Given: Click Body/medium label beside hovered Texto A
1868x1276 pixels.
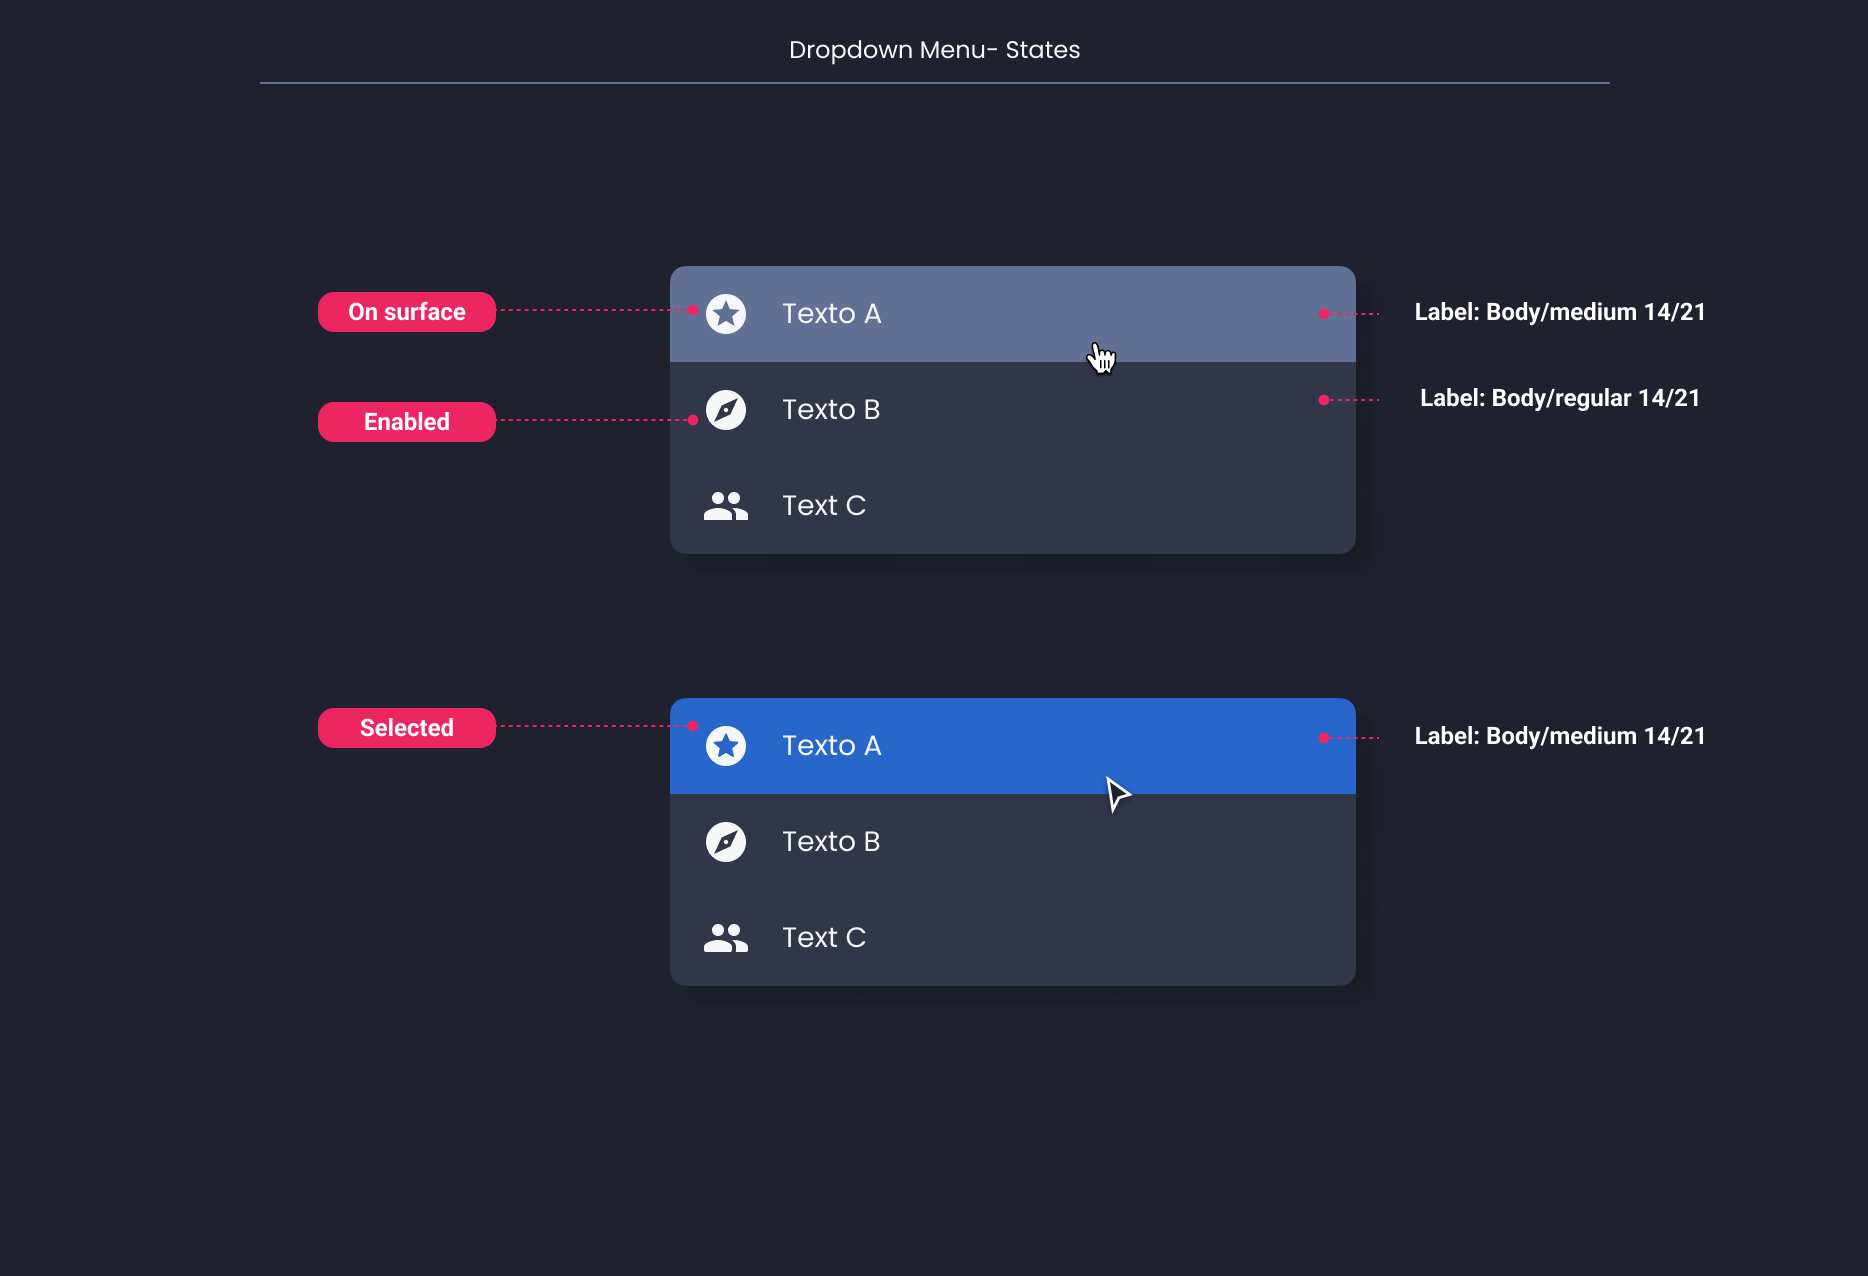Looking at the screenshot, I should coord(1560,312).
